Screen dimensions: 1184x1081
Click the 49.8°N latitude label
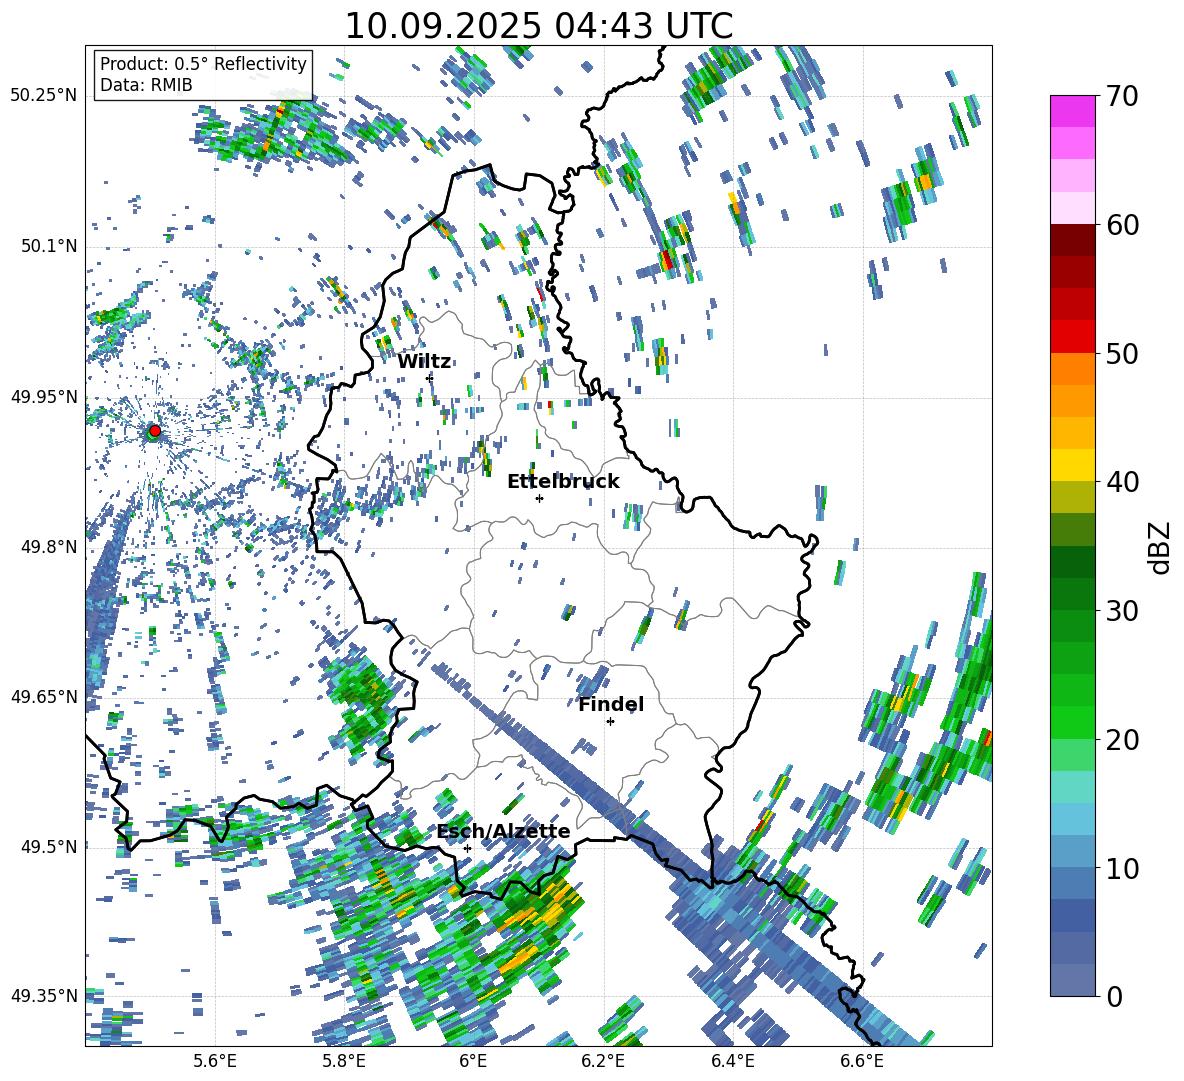[49, 547]
